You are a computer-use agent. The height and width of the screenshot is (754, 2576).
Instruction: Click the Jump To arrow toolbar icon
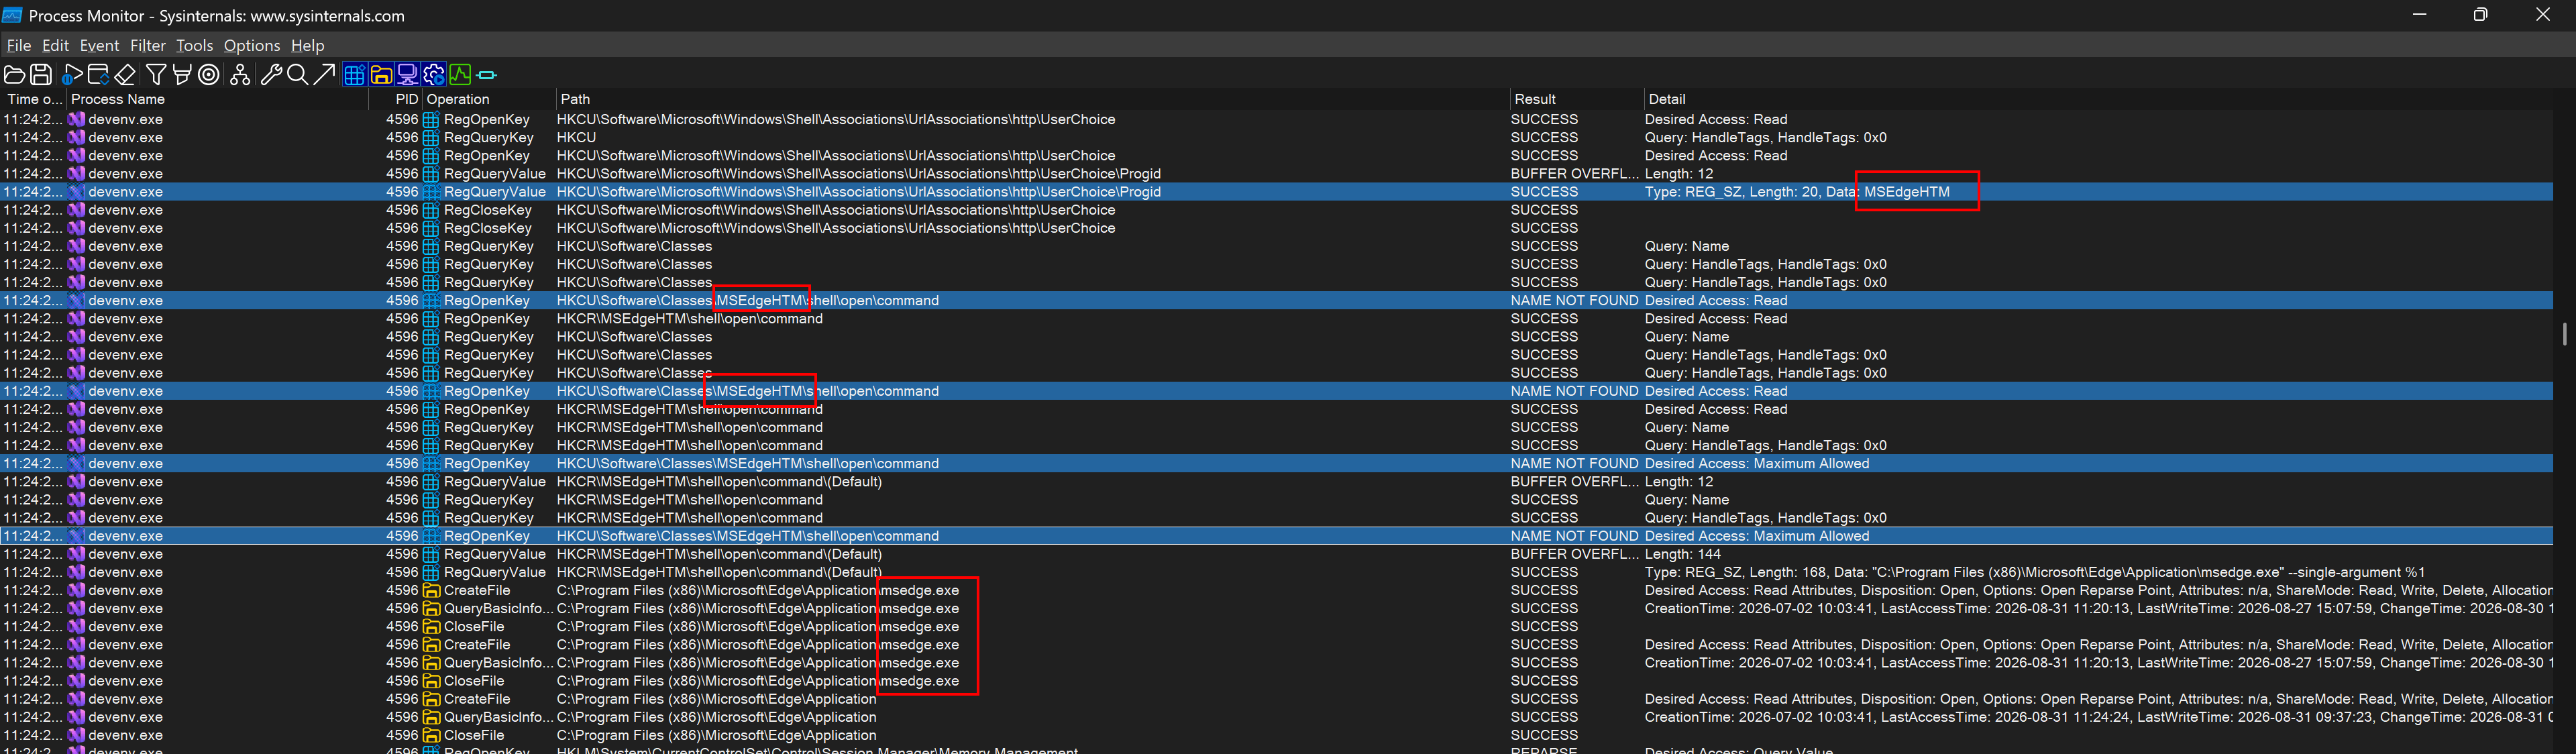click(x=324, y=75)
